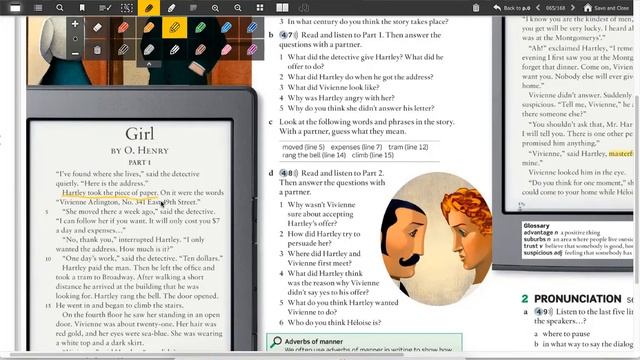
Task: Choose the striped purple highlighter pen
Action: (252, 50)
